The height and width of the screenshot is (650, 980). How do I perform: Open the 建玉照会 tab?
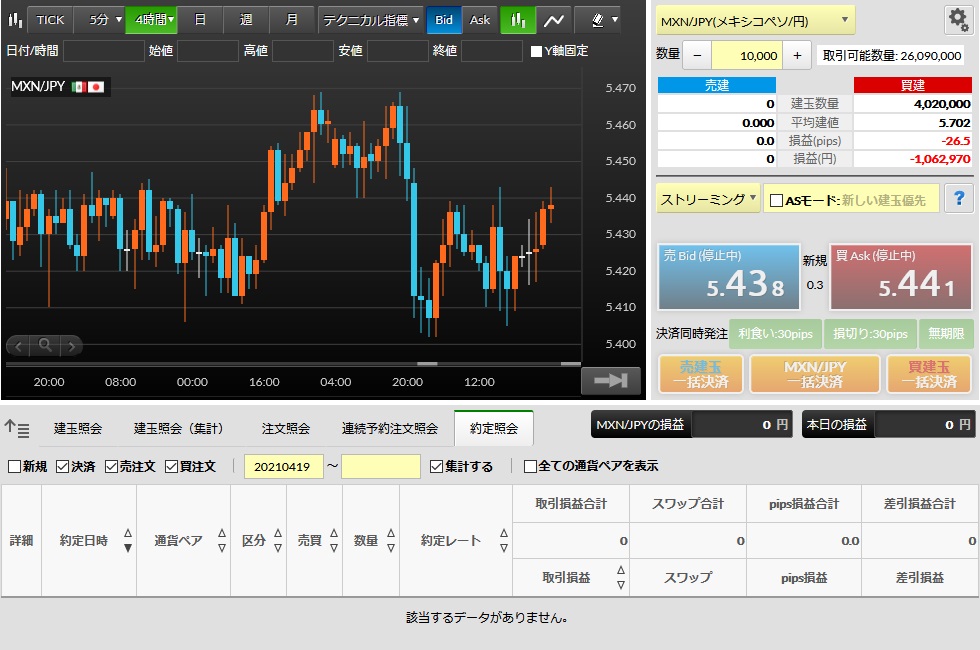pyautogui.click(x=78, y=429)
